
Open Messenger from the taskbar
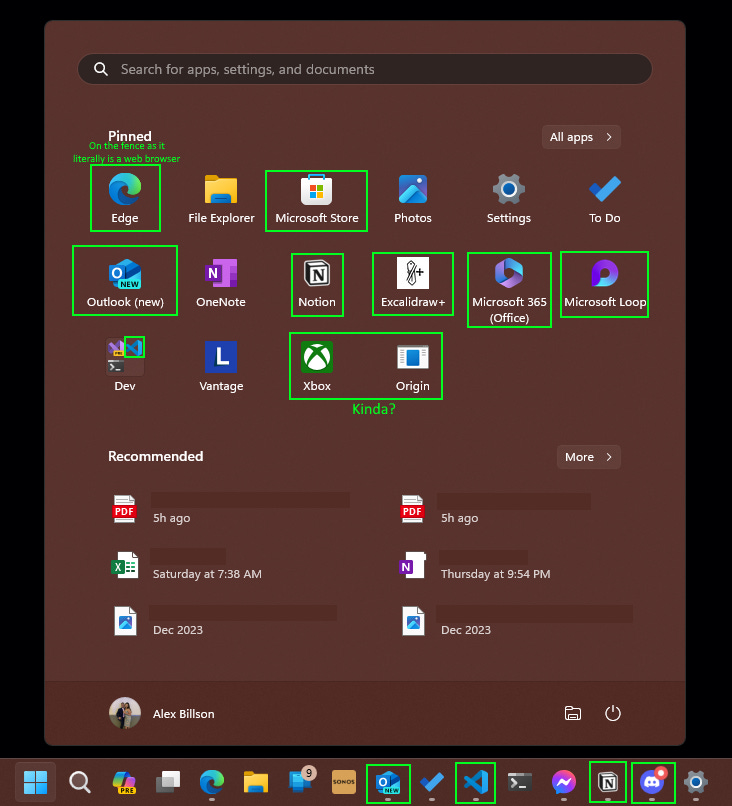[x=564, y=782]
